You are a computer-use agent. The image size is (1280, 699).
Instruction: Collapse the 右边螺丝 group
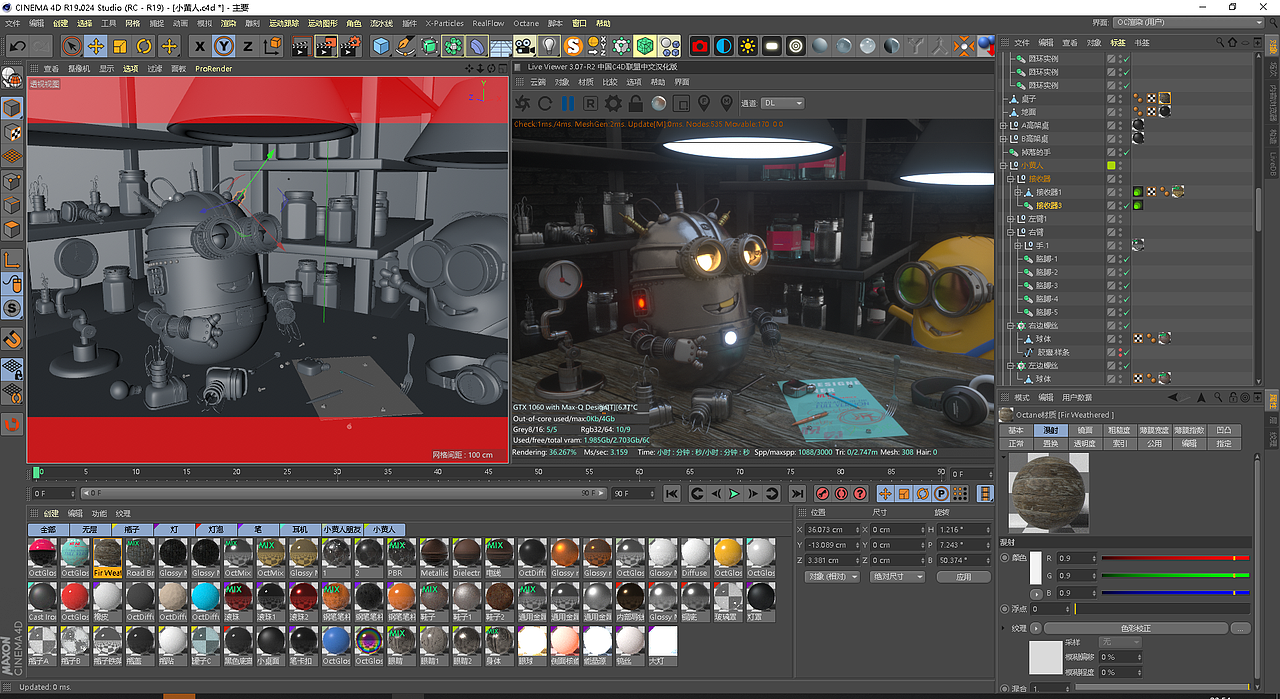[x=1011, y=326]
